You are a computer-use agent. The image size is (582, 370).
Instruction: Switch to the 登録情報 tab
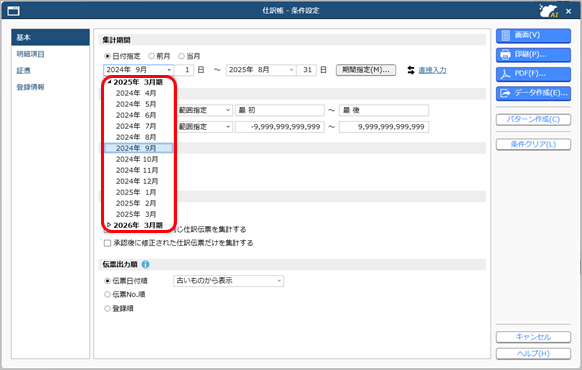(x=30, y=87)
